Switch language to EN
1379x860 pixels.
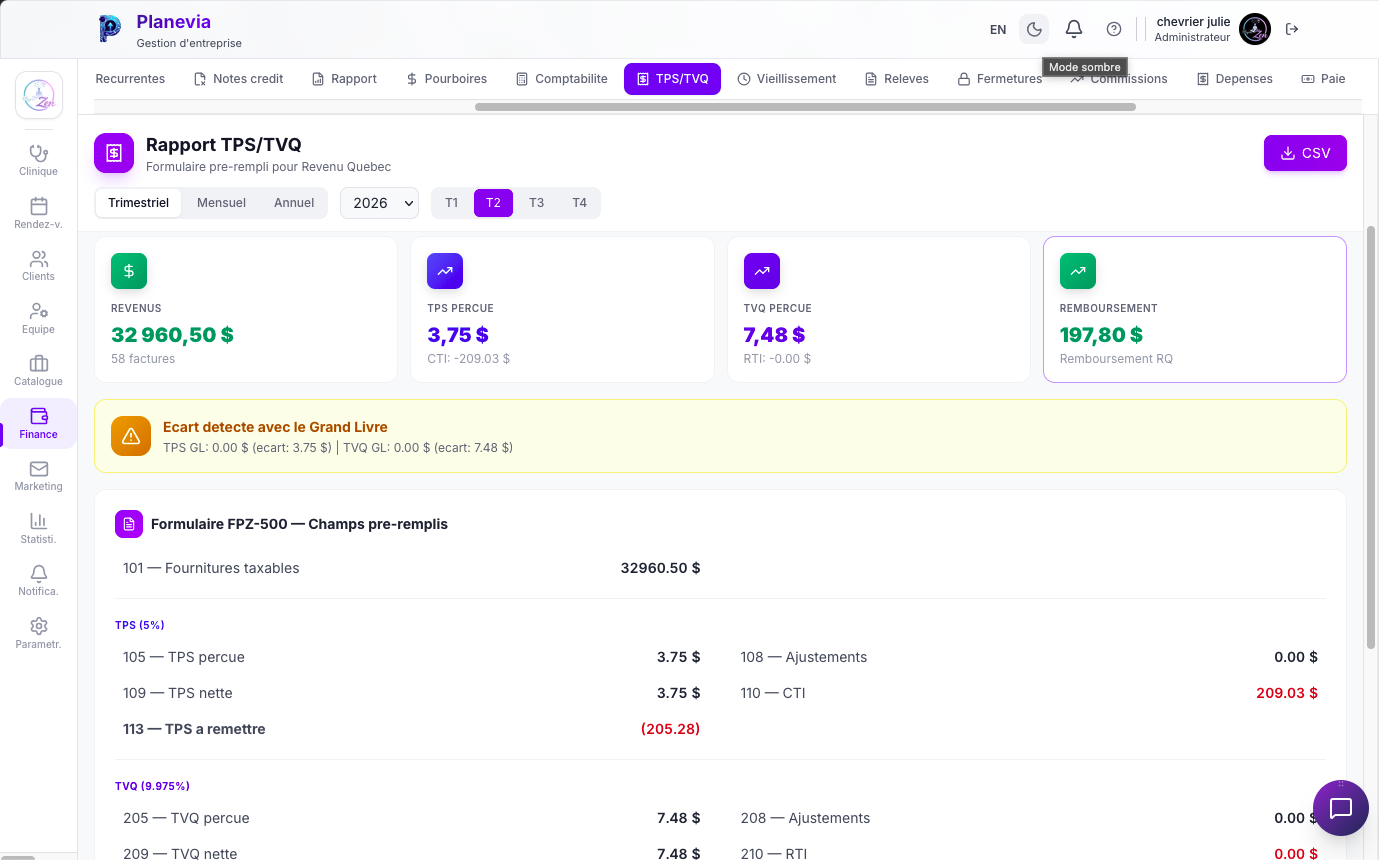(x=998, y=29)
